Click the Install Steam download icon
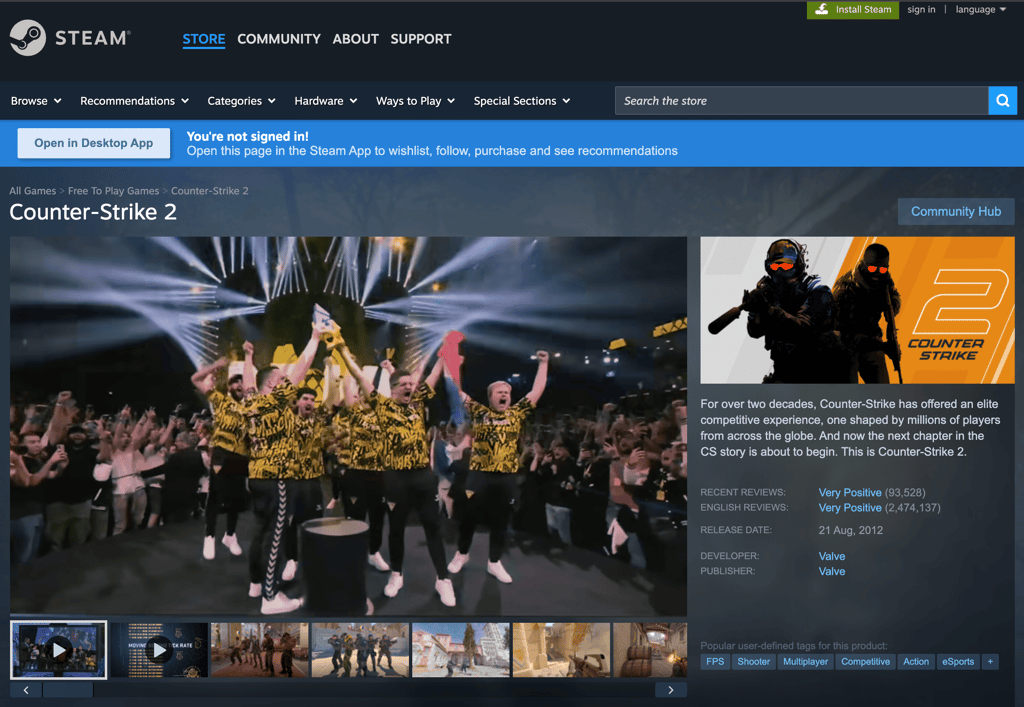The width and height of the screenshot is (1024, 707). pyautogui.click(x=822, y=9)
